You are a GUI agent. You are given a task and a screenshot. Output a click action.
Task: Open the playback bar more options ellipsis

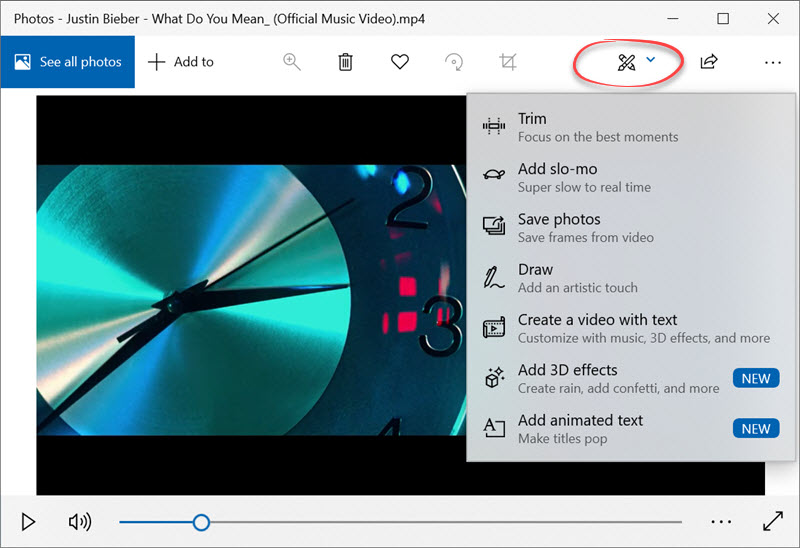click(721, 522)
